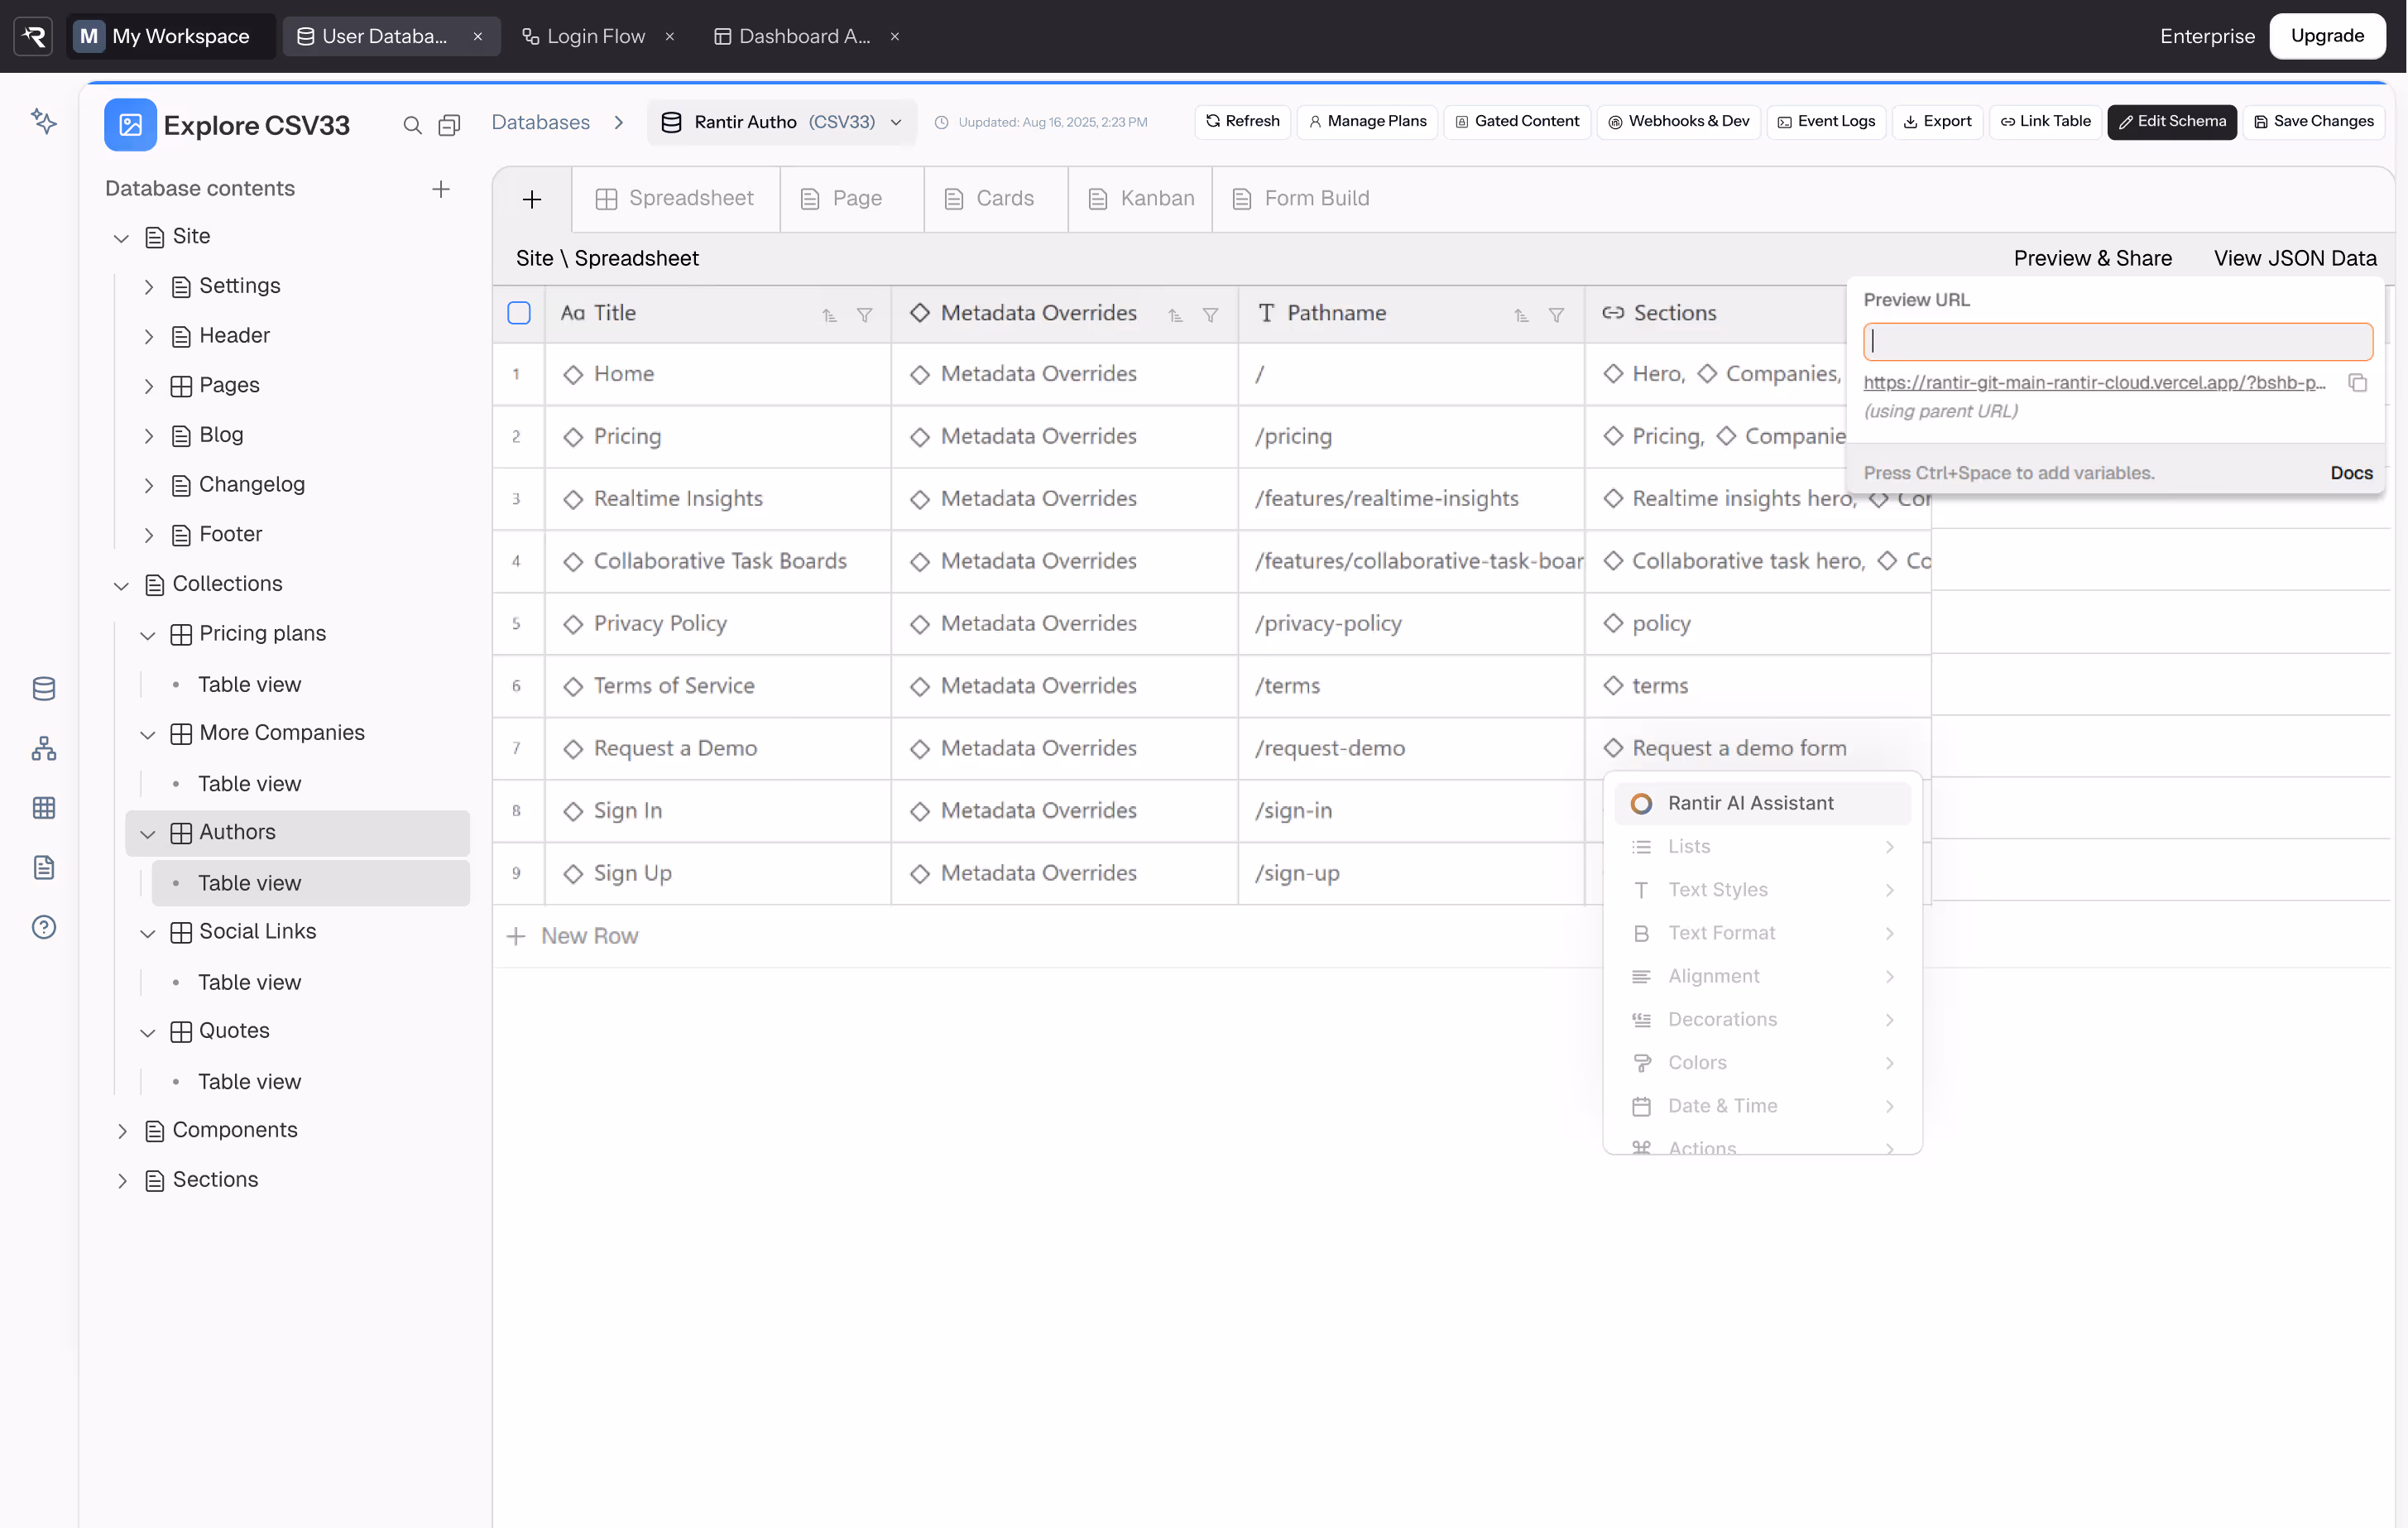This screenshot has height=1528, width=2408.
Task: Click the copy icon next to preview URL link
Action: pos(2357,383)
